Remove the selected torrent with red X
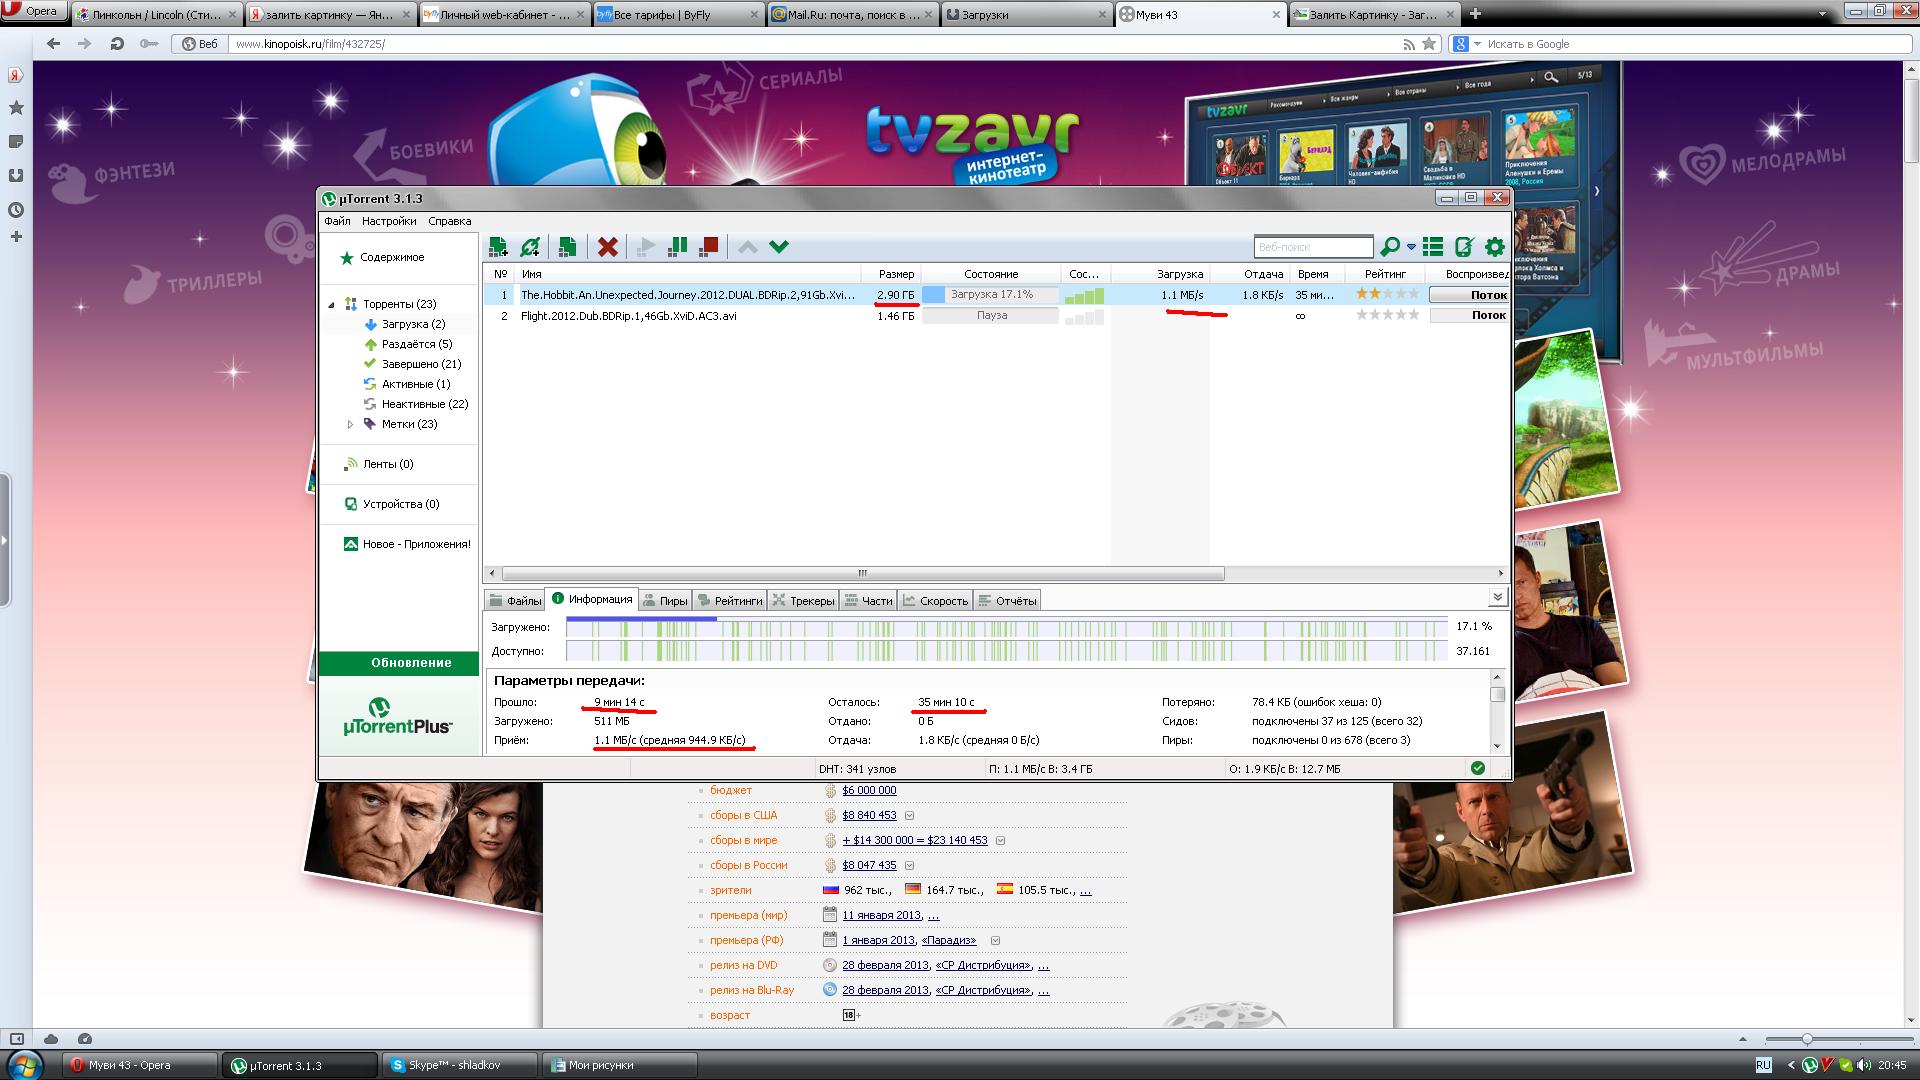Image resolution: width=1920 pixels, height=1080 pixels. [607, 247]
